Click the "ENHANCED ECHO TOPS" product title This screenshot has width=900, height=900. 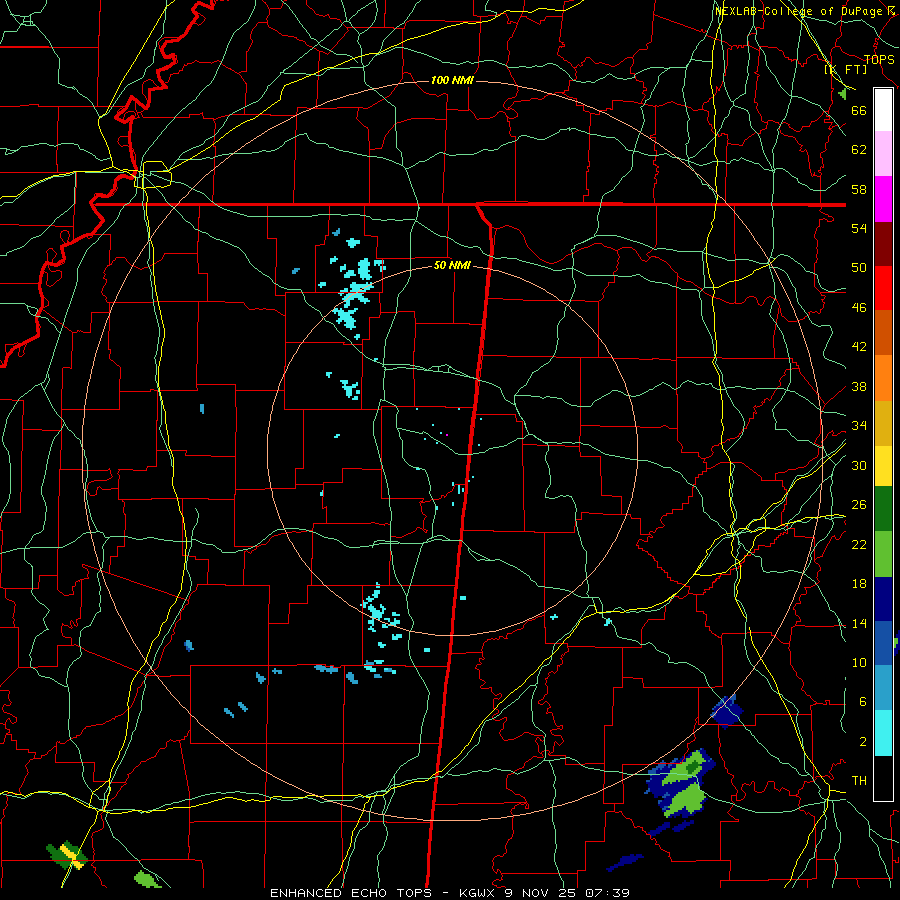coord(351,893)
